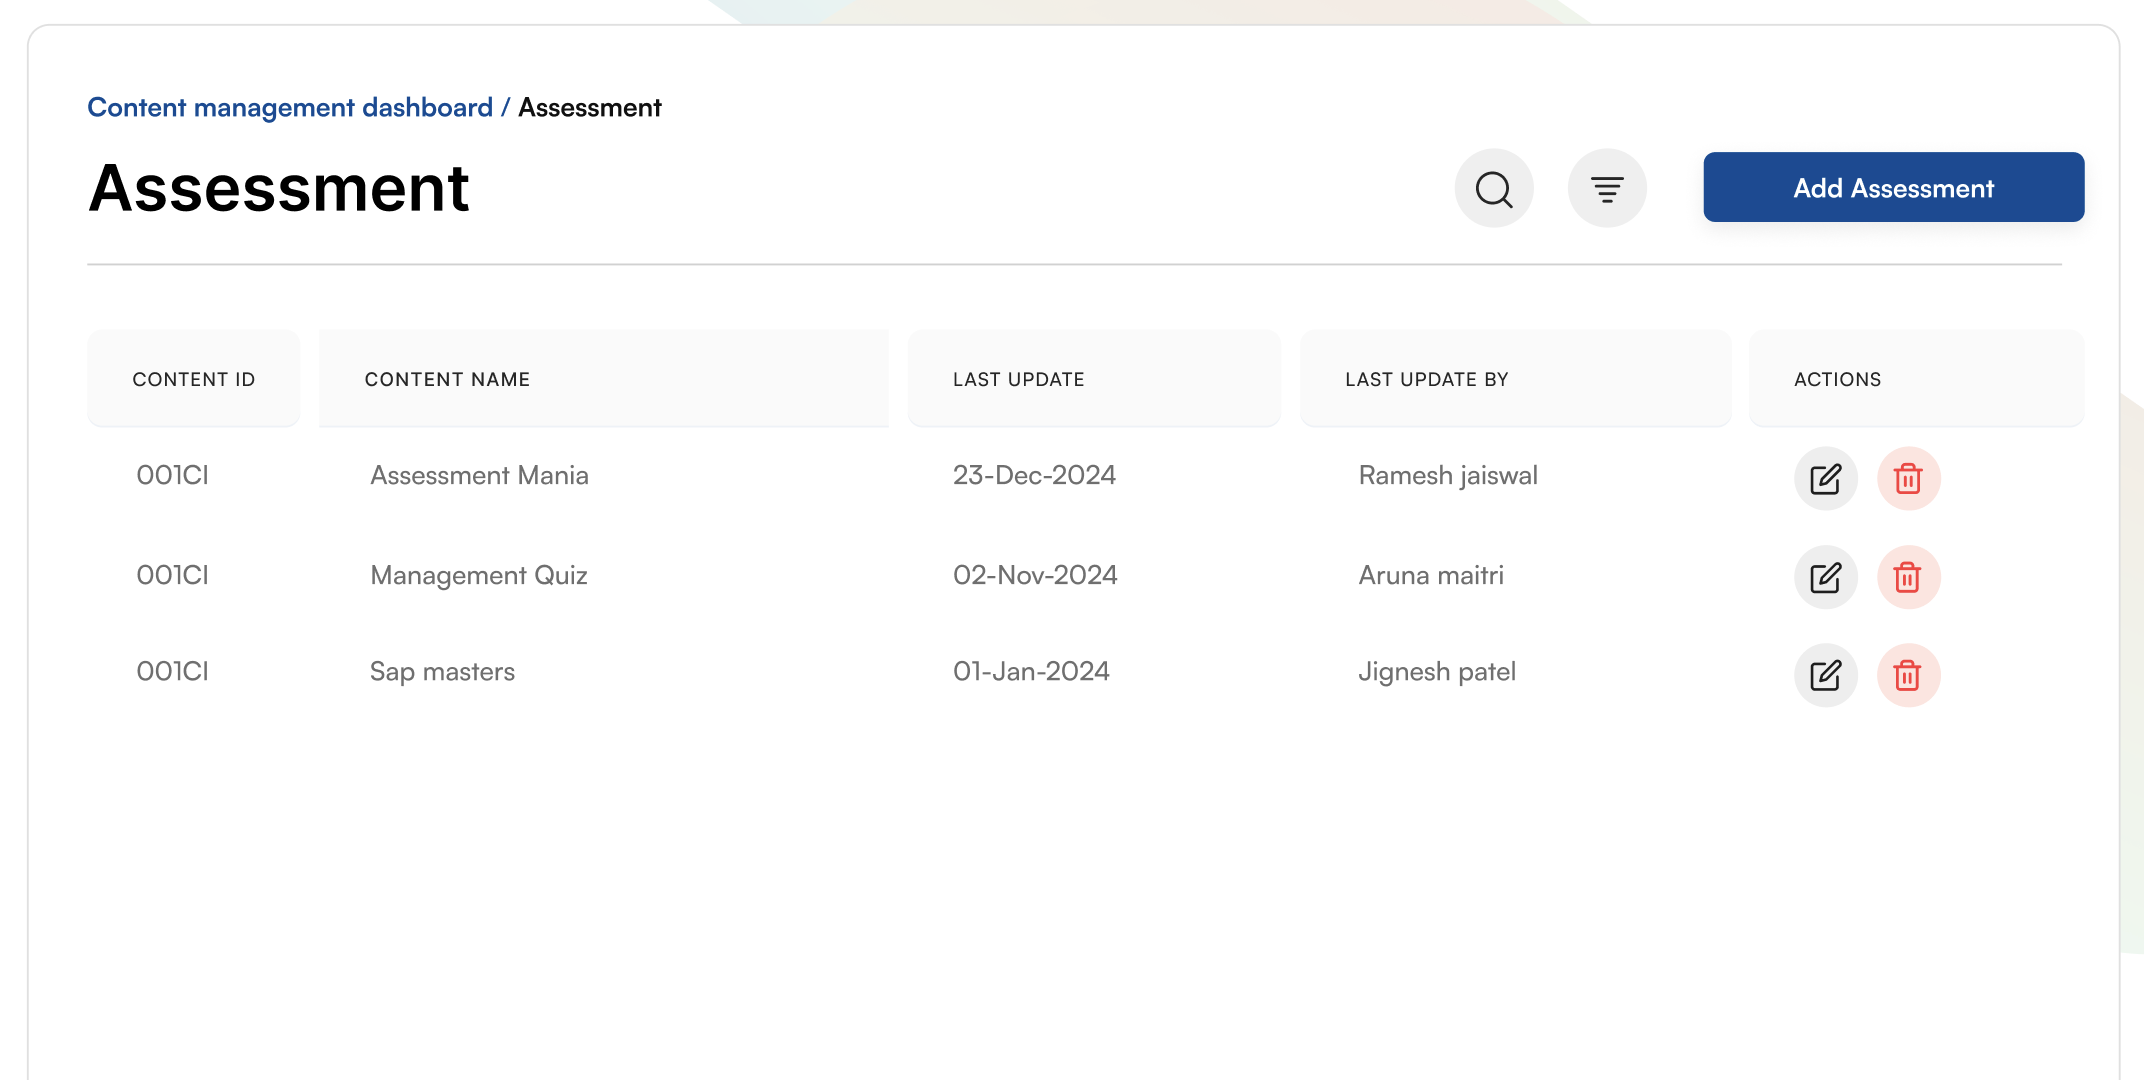The width and height of the screenshot is (2144, 1080).
Task: Click the Content Name column header
Action: [x=447, y=380]
